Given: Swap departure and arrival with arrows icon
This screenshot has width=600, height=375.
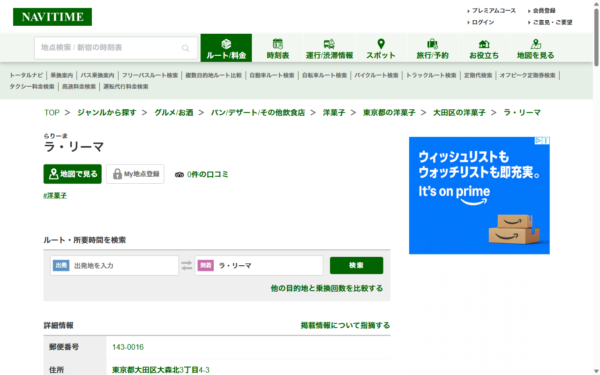Looking at the screenshot, I should tap(187, 266).
